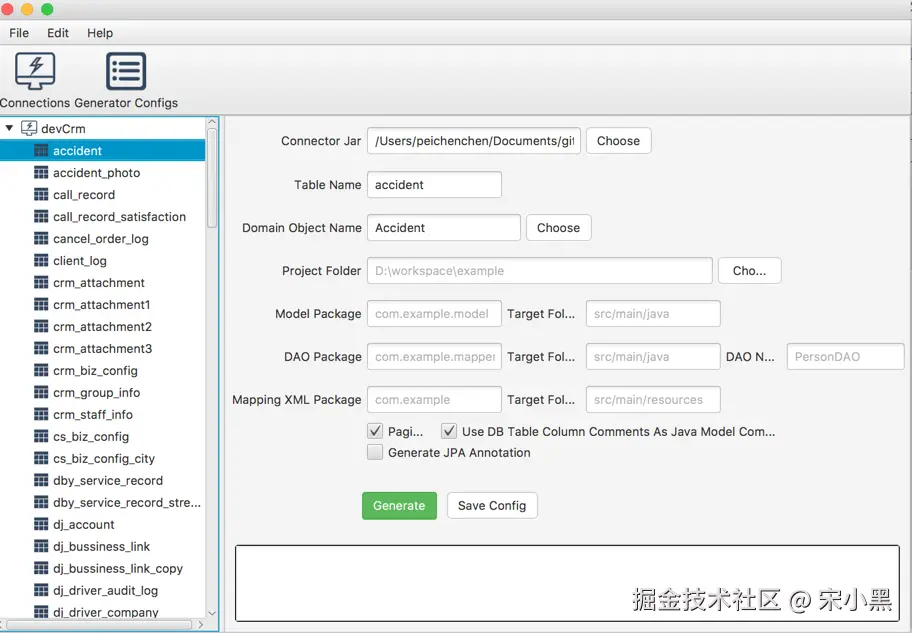Click the devCrm database connection icon
Screen dimensions: 912x633
pyautogui.click(x=29, y=128)
